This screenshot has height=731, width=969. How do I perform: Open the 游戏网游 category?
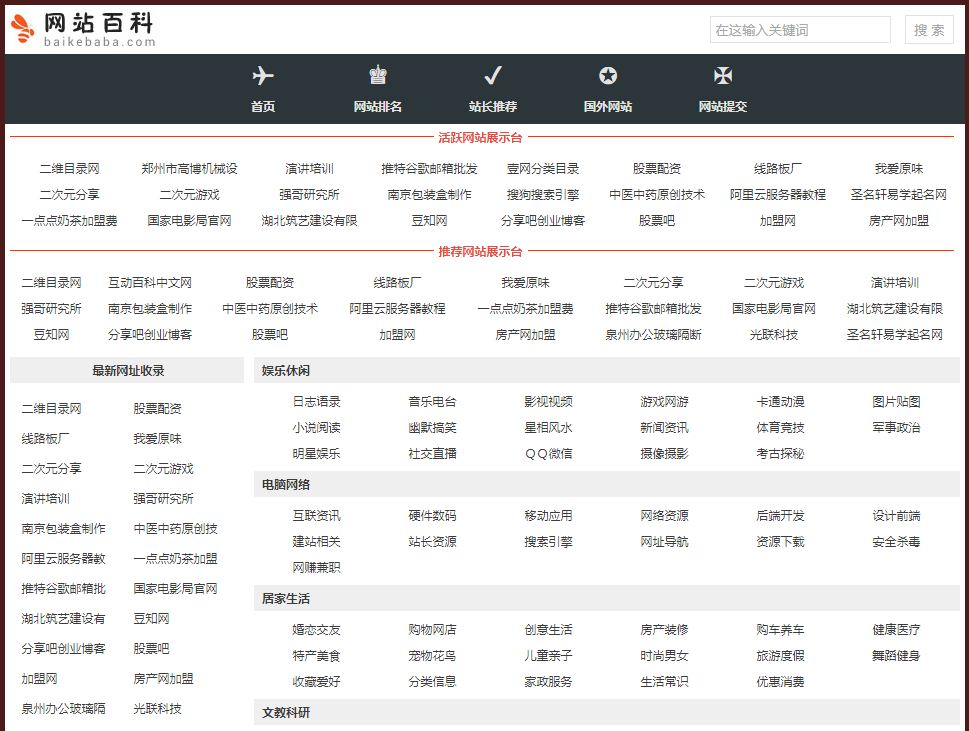664,402
